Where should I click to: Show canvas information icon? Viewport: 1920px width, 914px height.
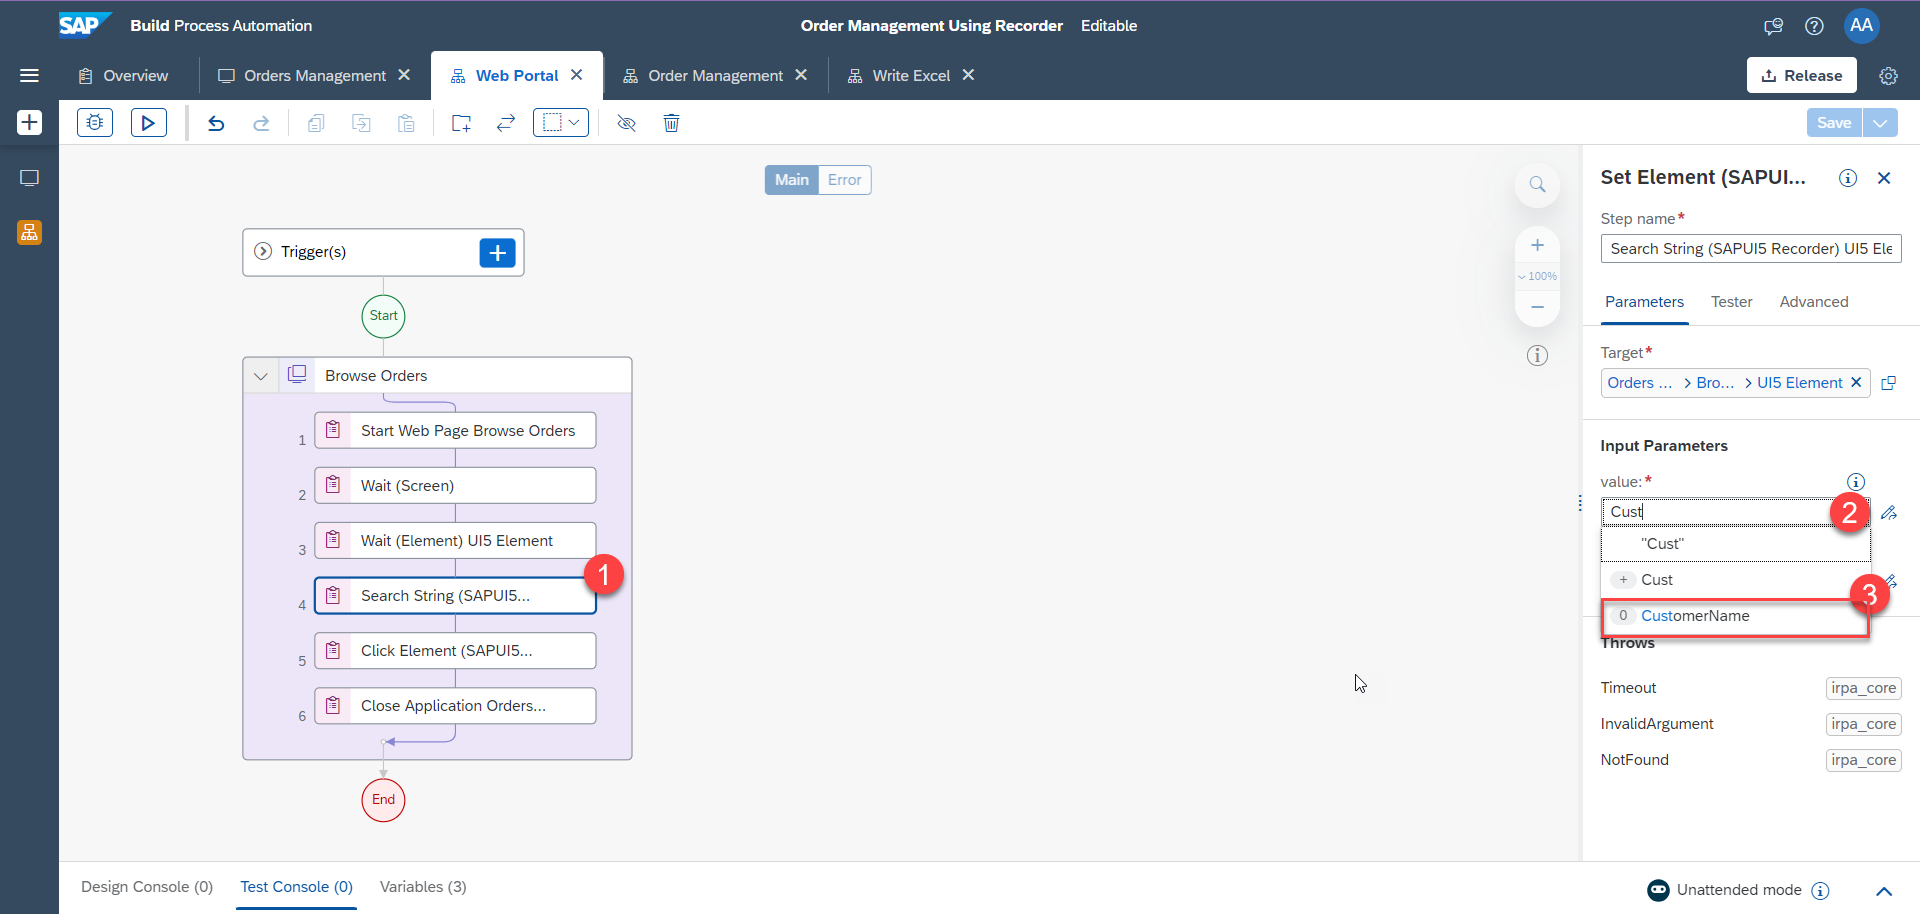pos(1537,355)
